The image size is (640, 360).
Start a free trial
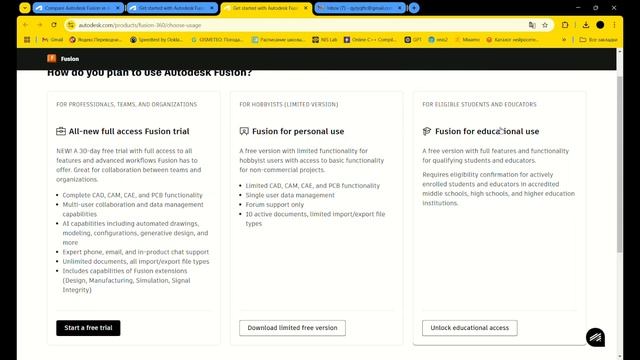[88, 328]
